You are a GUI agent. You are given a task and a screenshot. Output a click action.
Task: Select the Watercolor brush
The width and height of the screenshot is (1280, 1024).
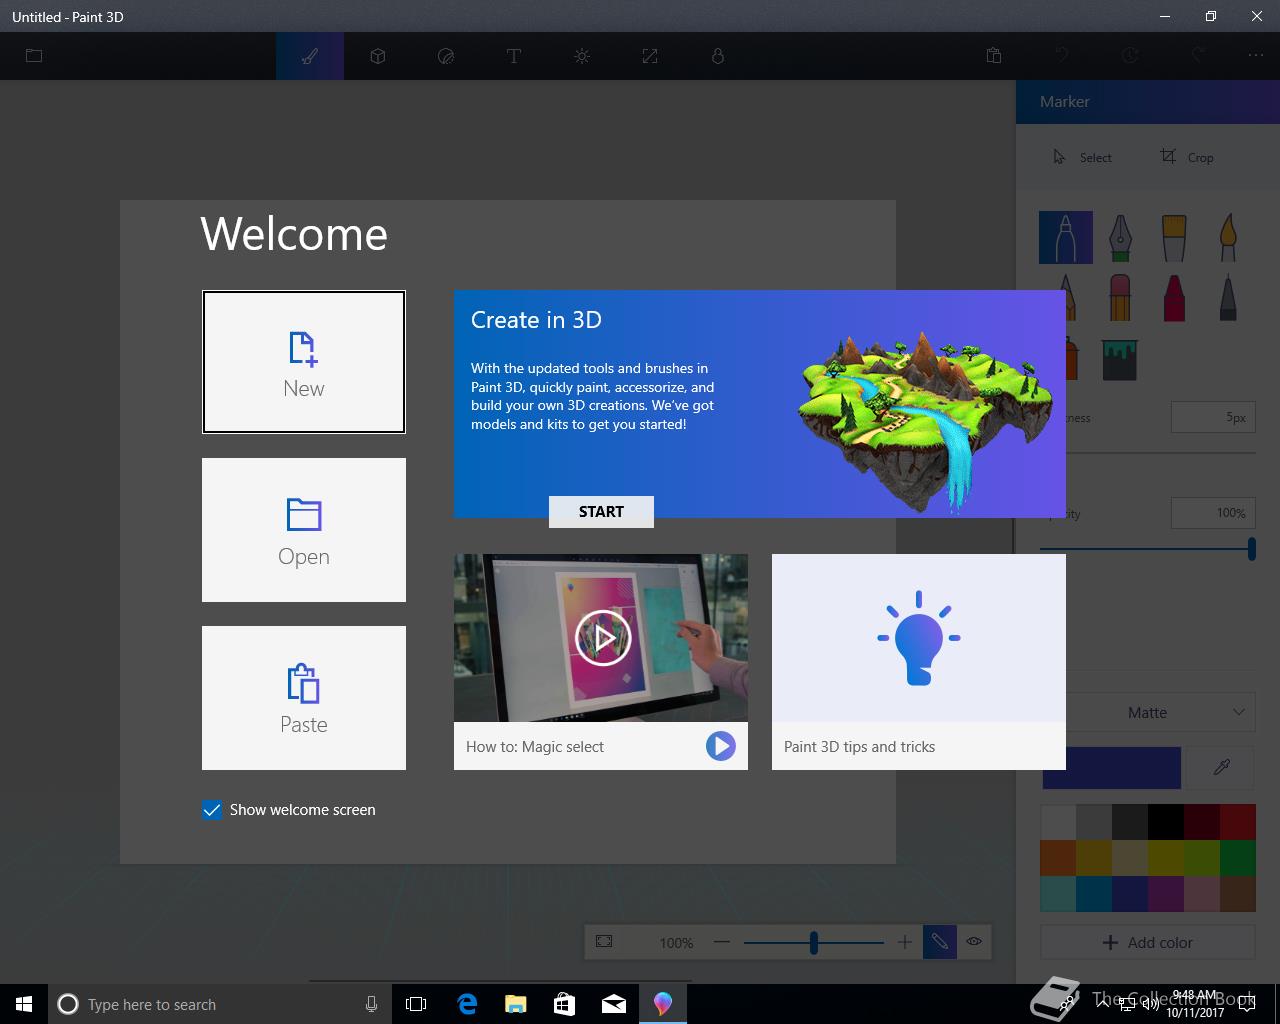pos(1228,237)
